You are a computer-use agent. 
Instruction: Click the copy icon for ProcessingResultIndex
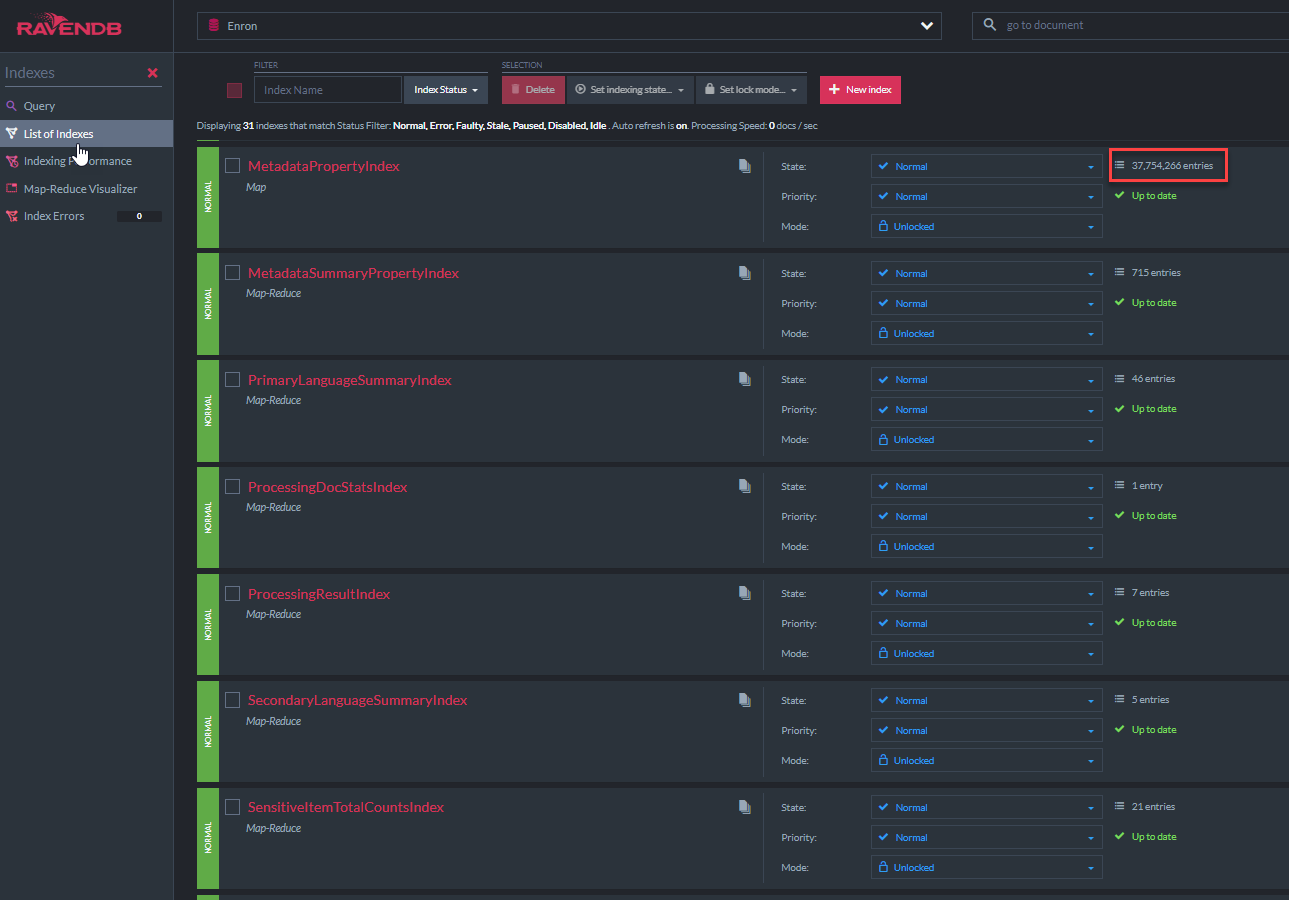(744, 593)
